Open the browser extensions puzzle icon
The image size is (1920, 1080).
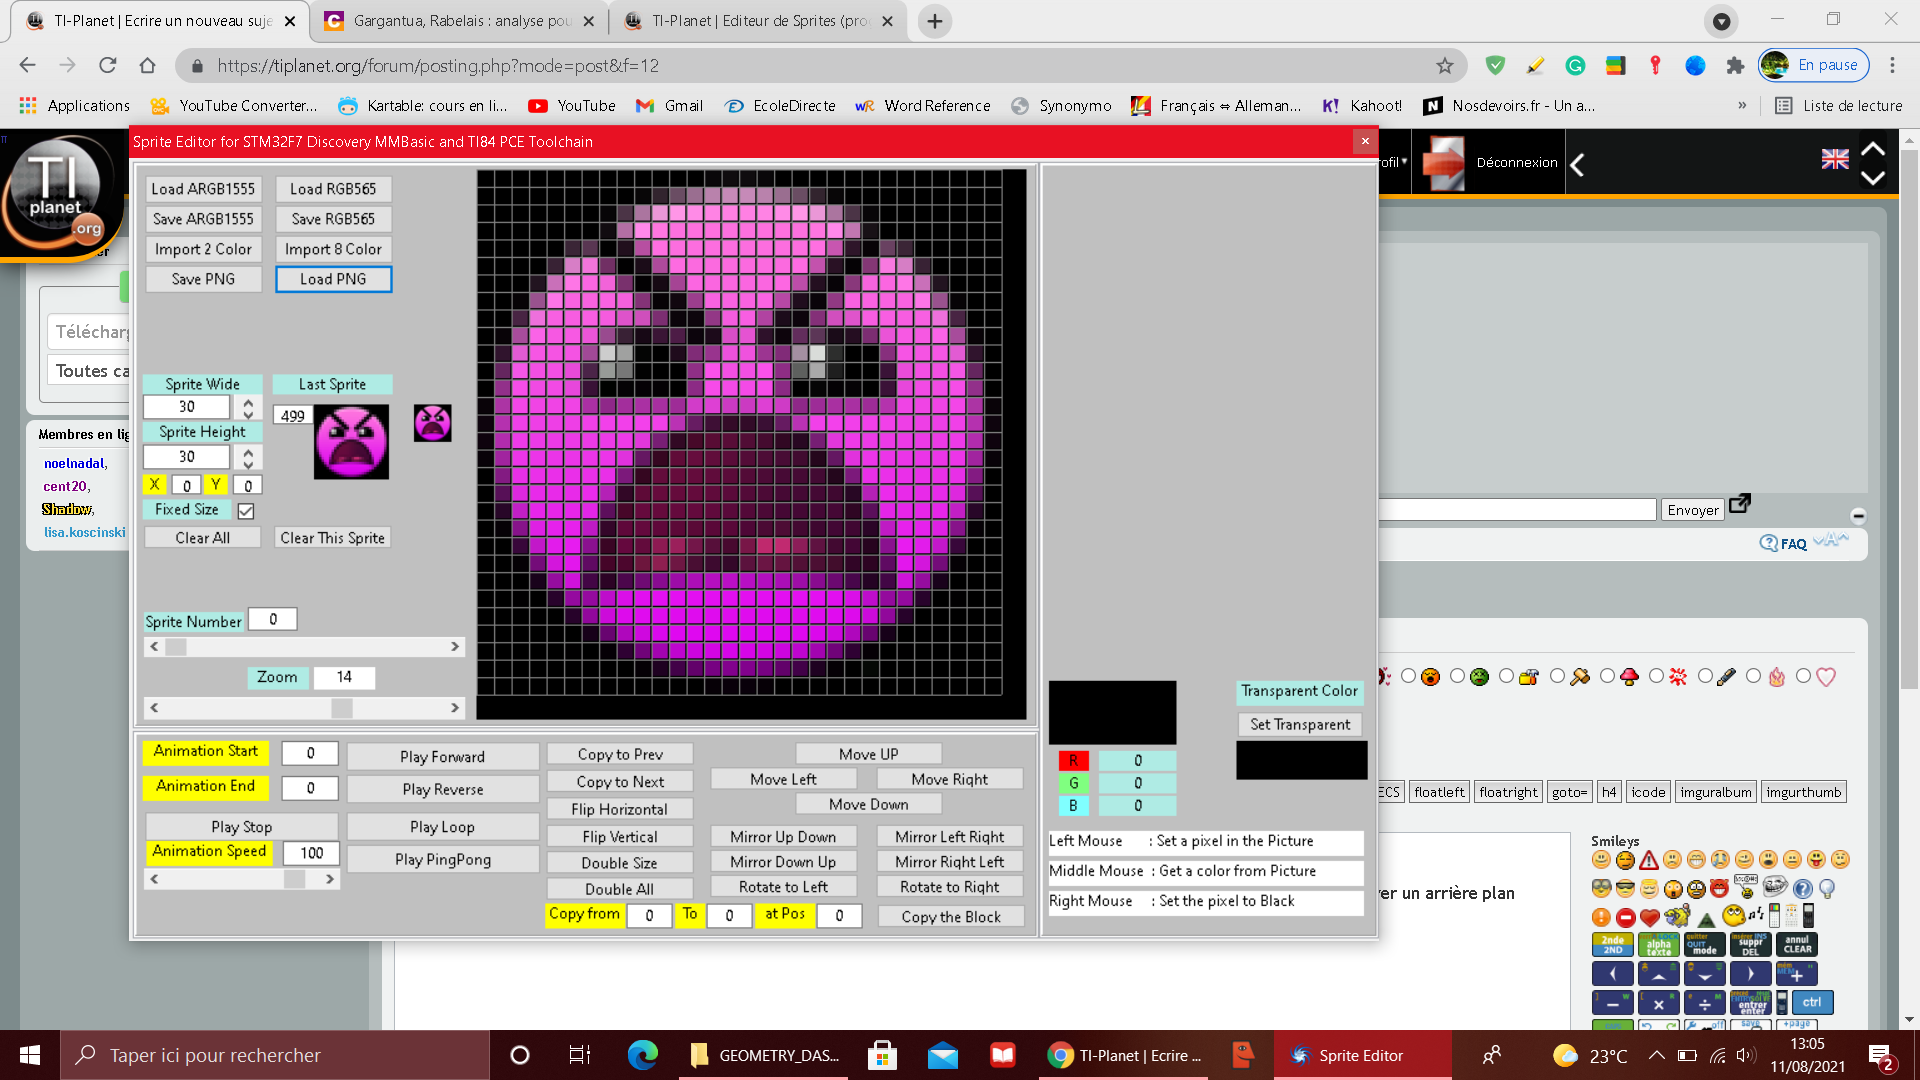pos(1735,65)
